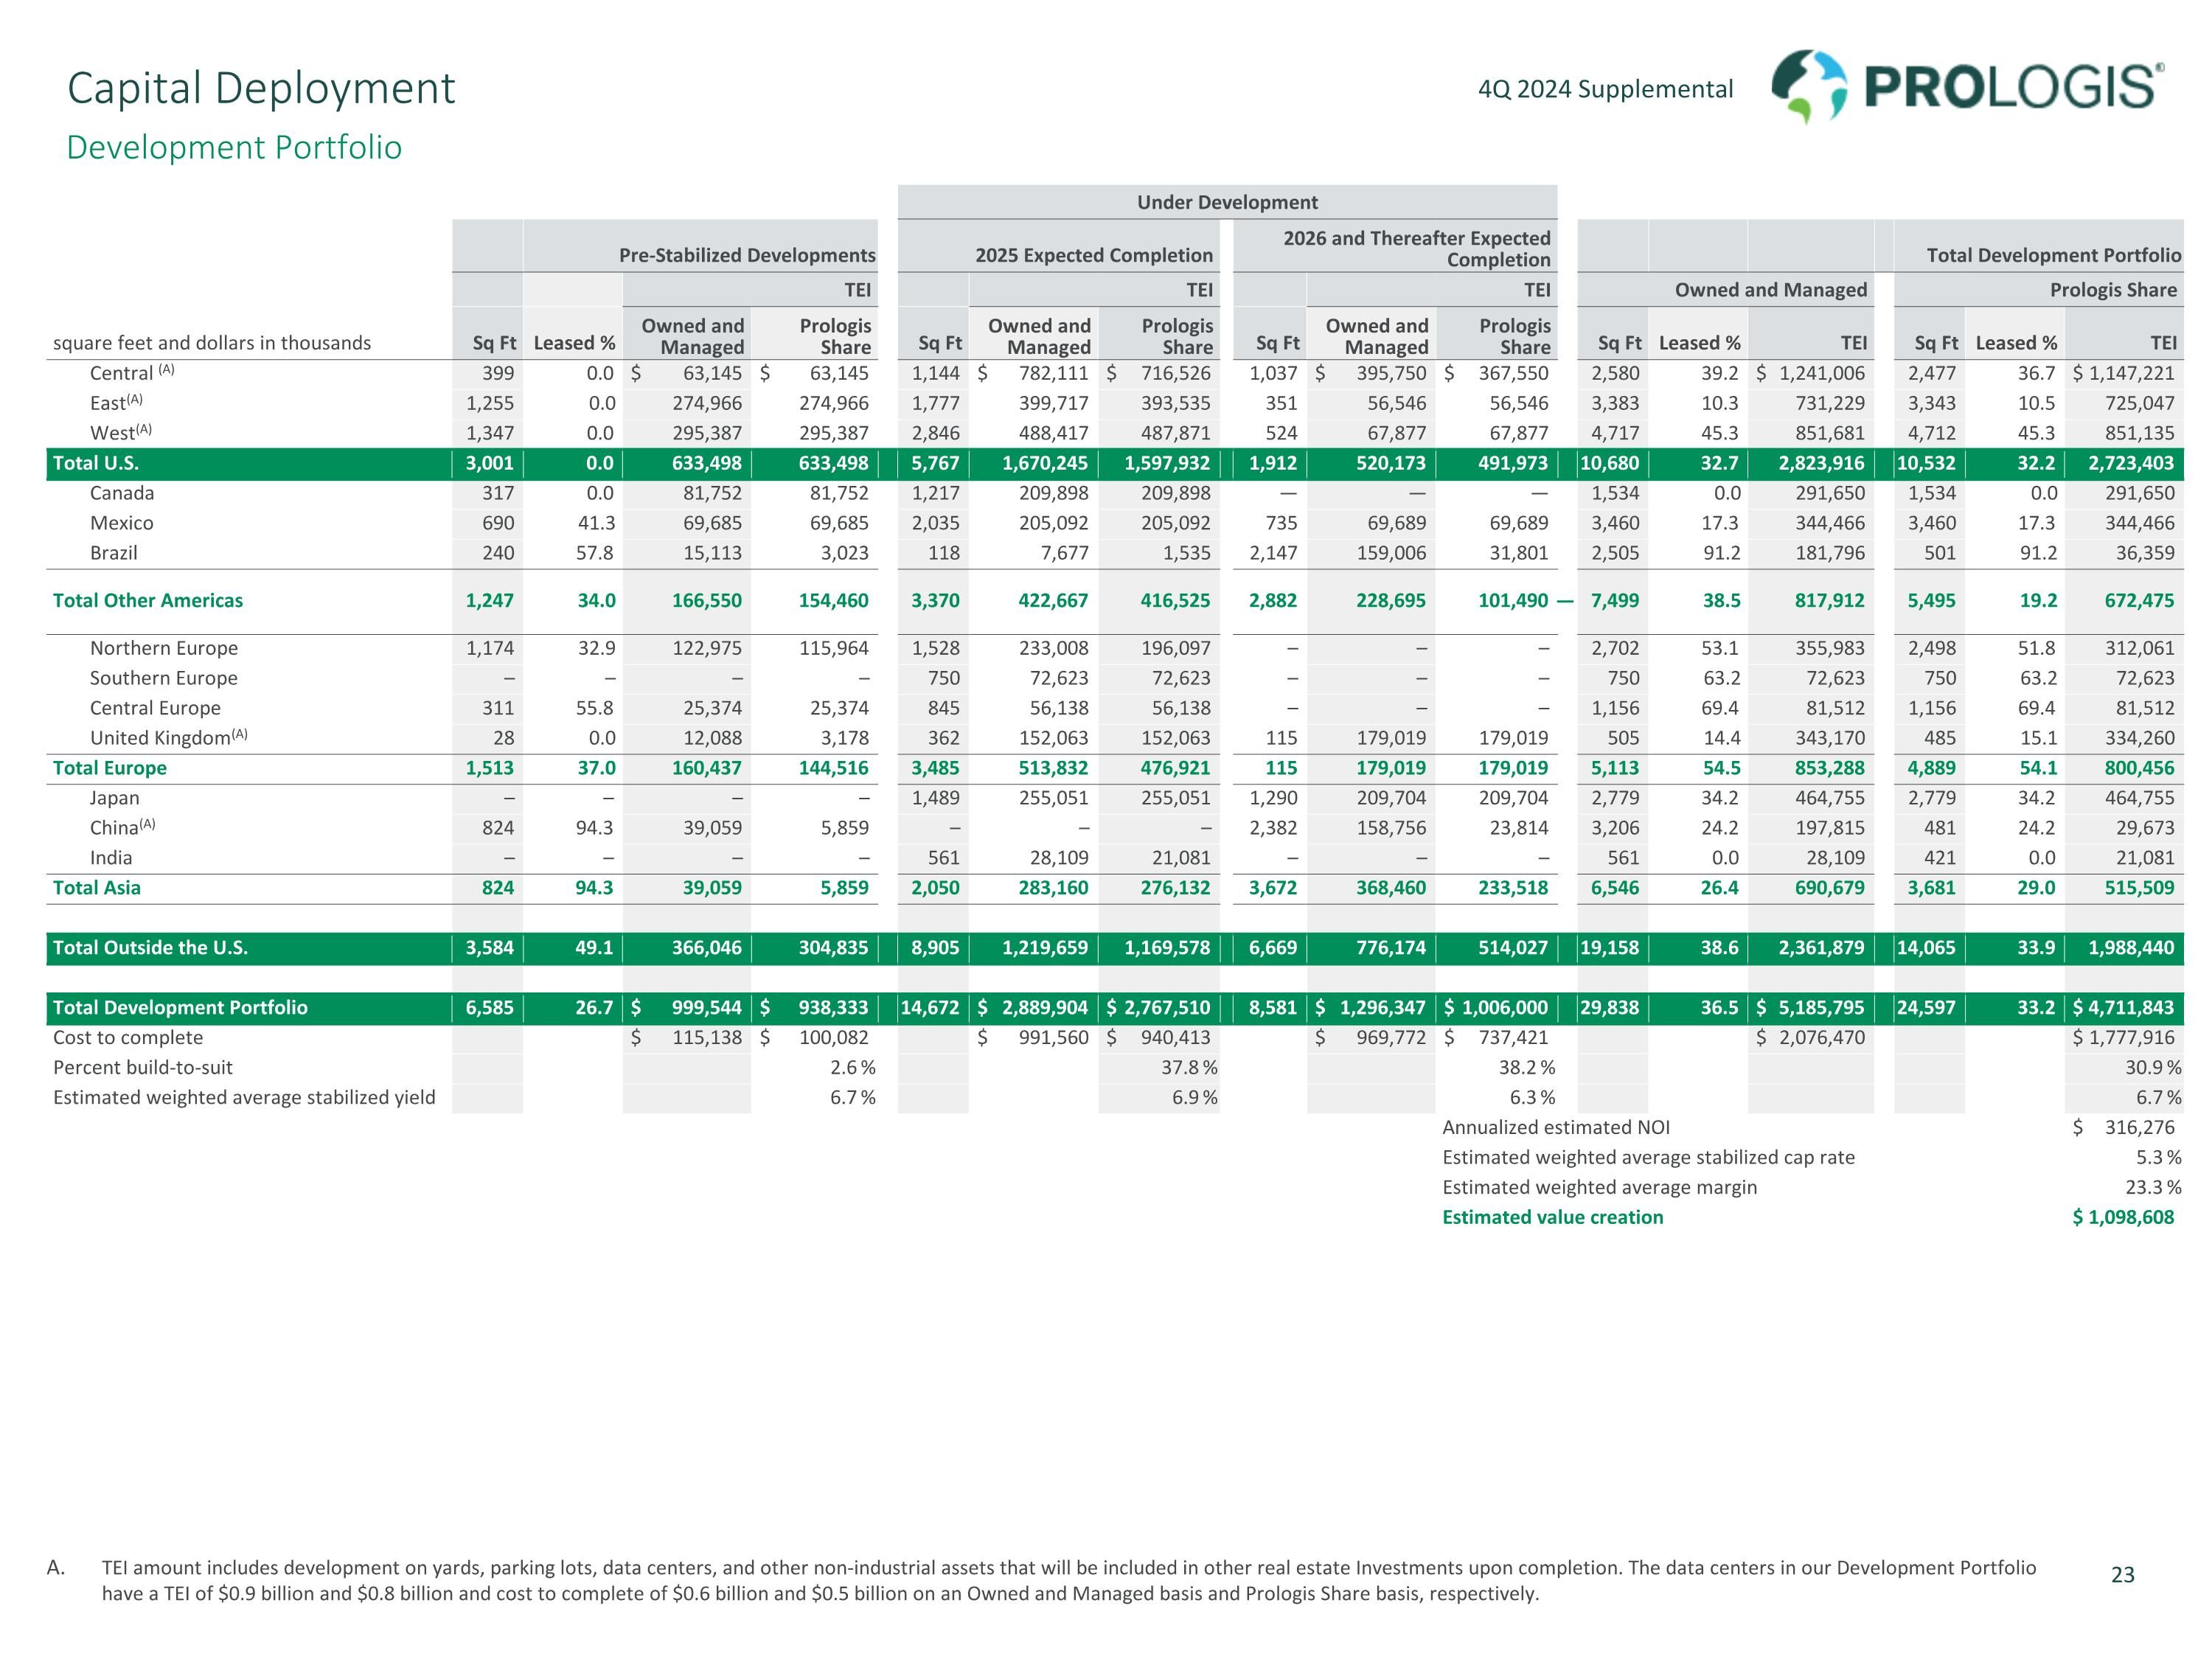
Task: Select the Under Development header cell
Action: click(1227, 202)
